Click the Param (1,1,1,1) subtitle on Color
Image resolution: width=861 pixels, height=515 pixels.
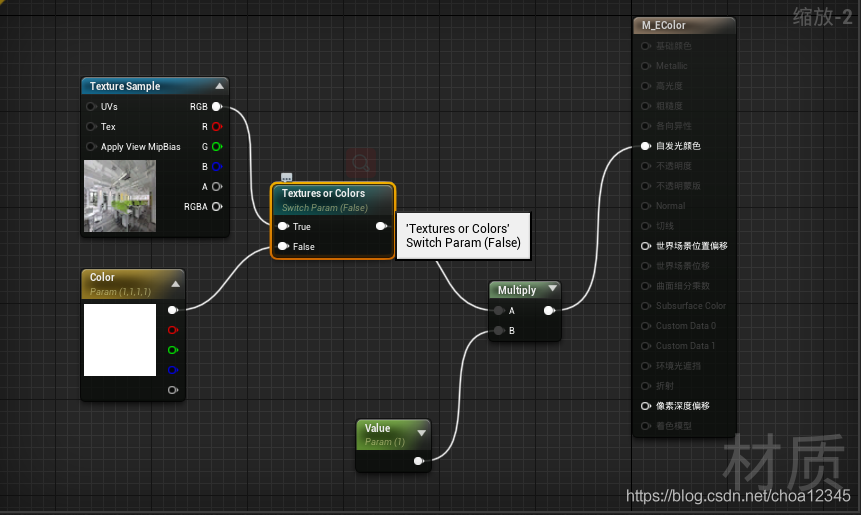click(x=120, y=292)
